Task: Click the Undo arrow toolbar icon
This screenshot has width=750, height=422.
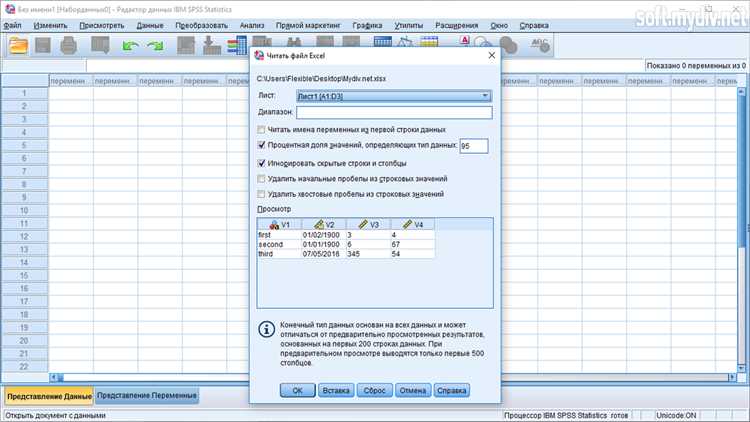Action: pos(130,45)
